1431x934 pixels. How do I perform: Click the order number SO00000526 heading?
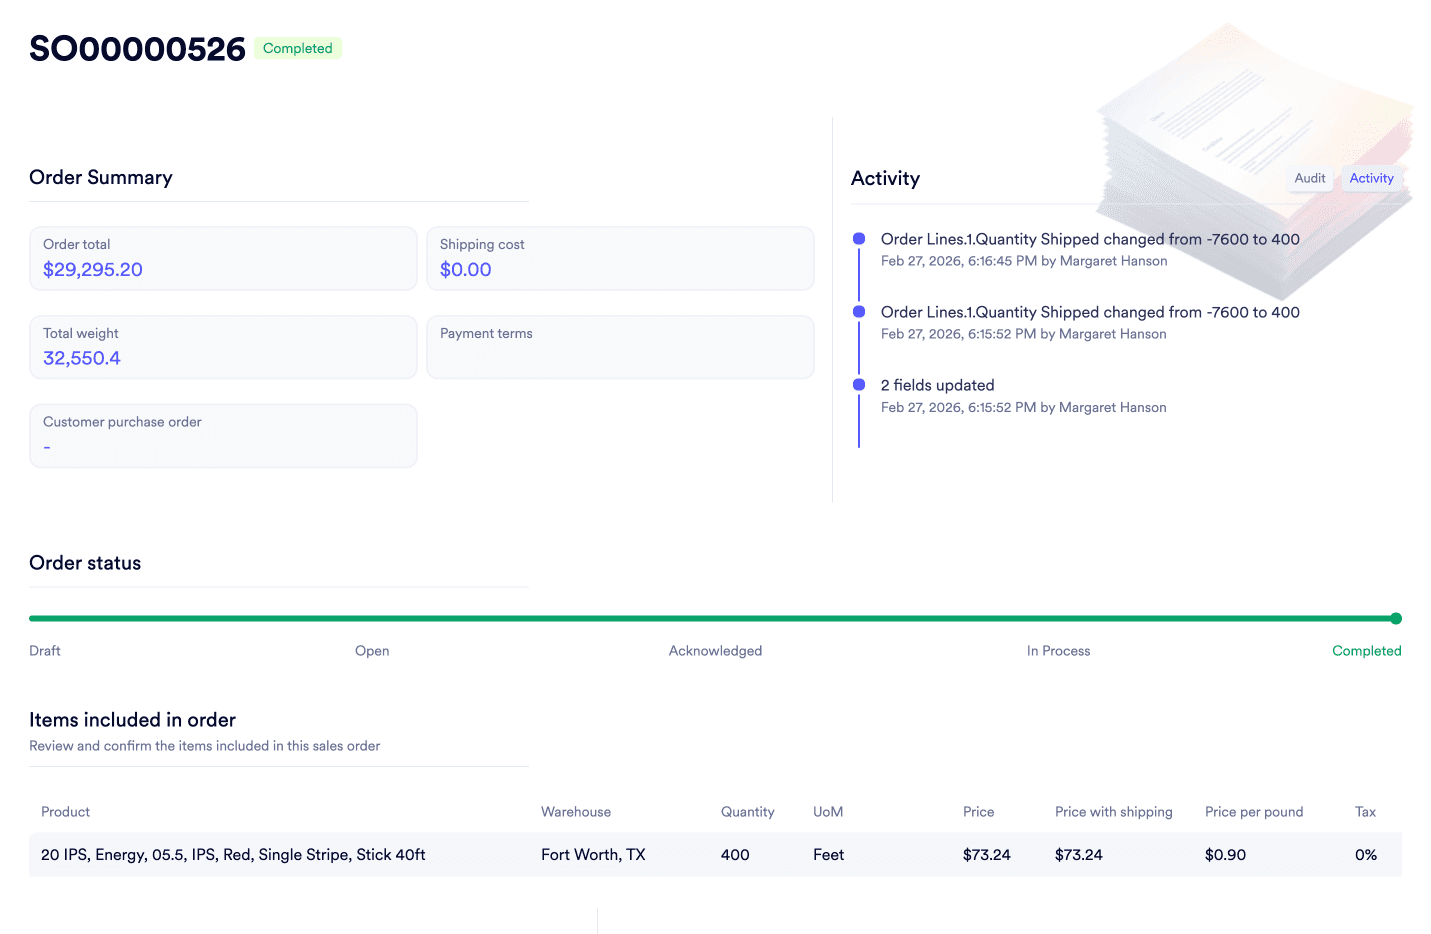(137, 47)
